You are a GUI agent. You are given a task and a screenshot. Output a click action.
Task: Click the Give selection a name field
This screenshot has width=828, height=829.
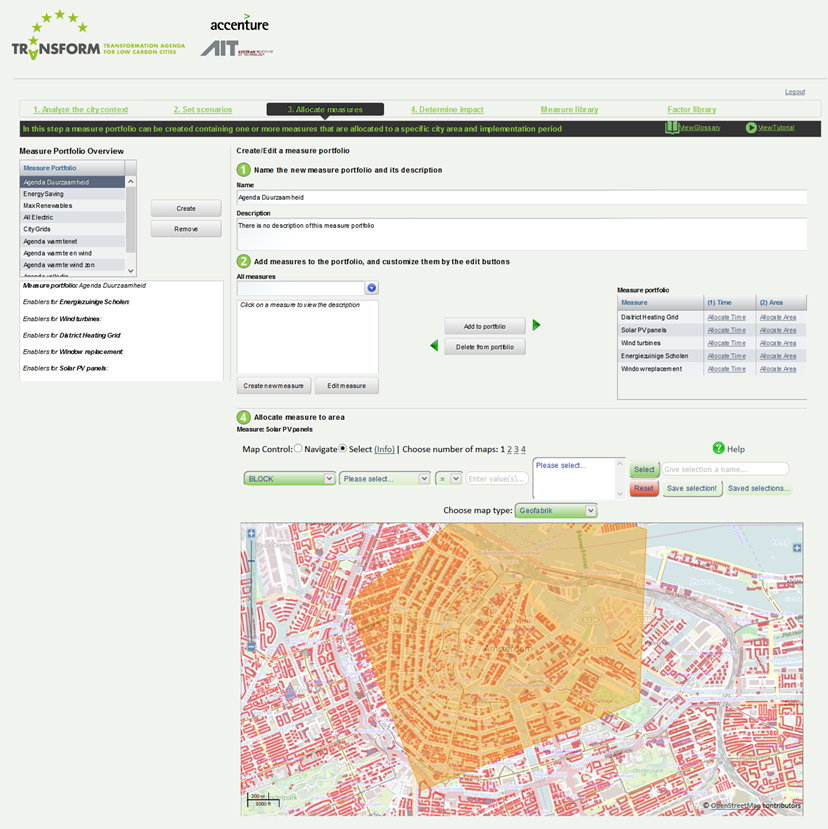coord(724,469)
